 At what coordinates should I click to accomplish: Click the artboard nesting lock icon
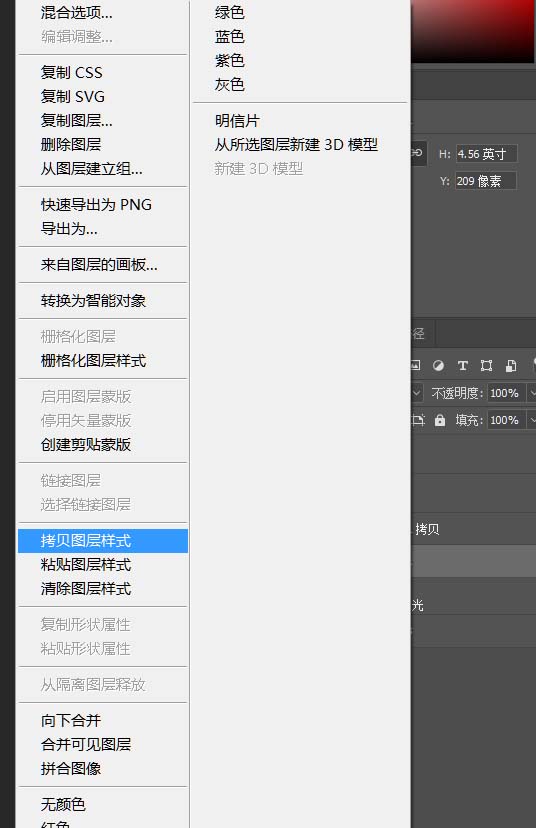click(418, 420)
